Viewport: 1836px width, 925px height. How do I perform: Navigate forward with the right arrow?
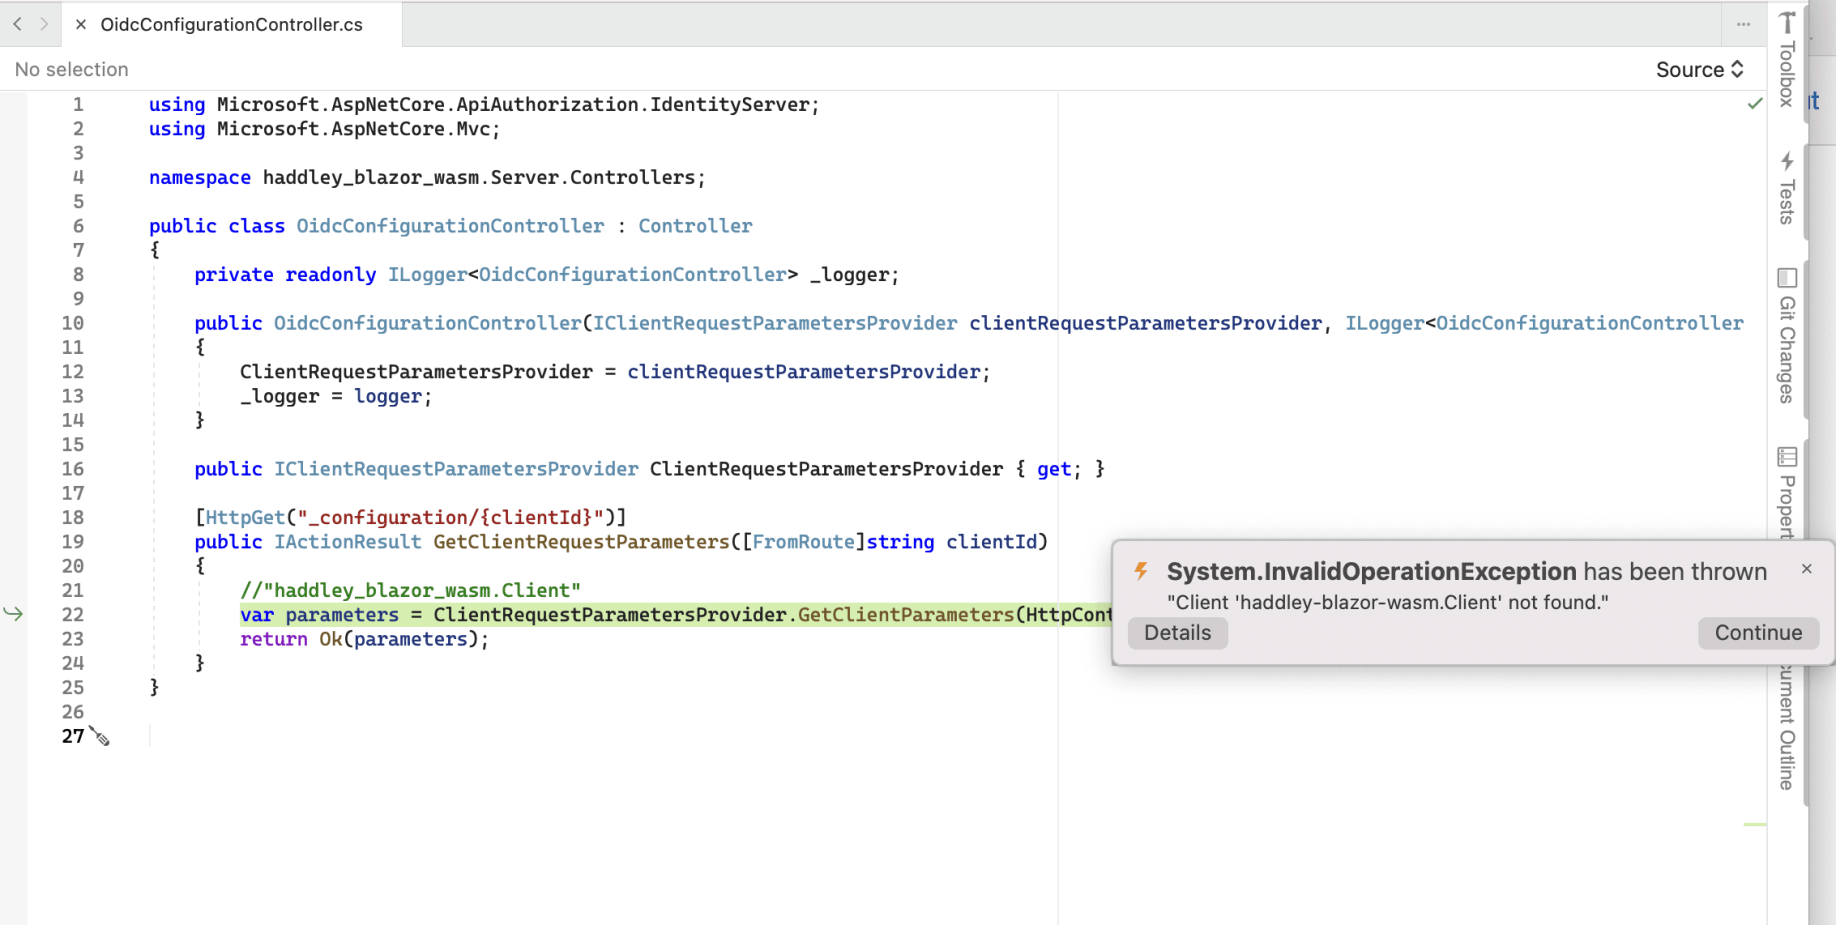click(44, 24)
